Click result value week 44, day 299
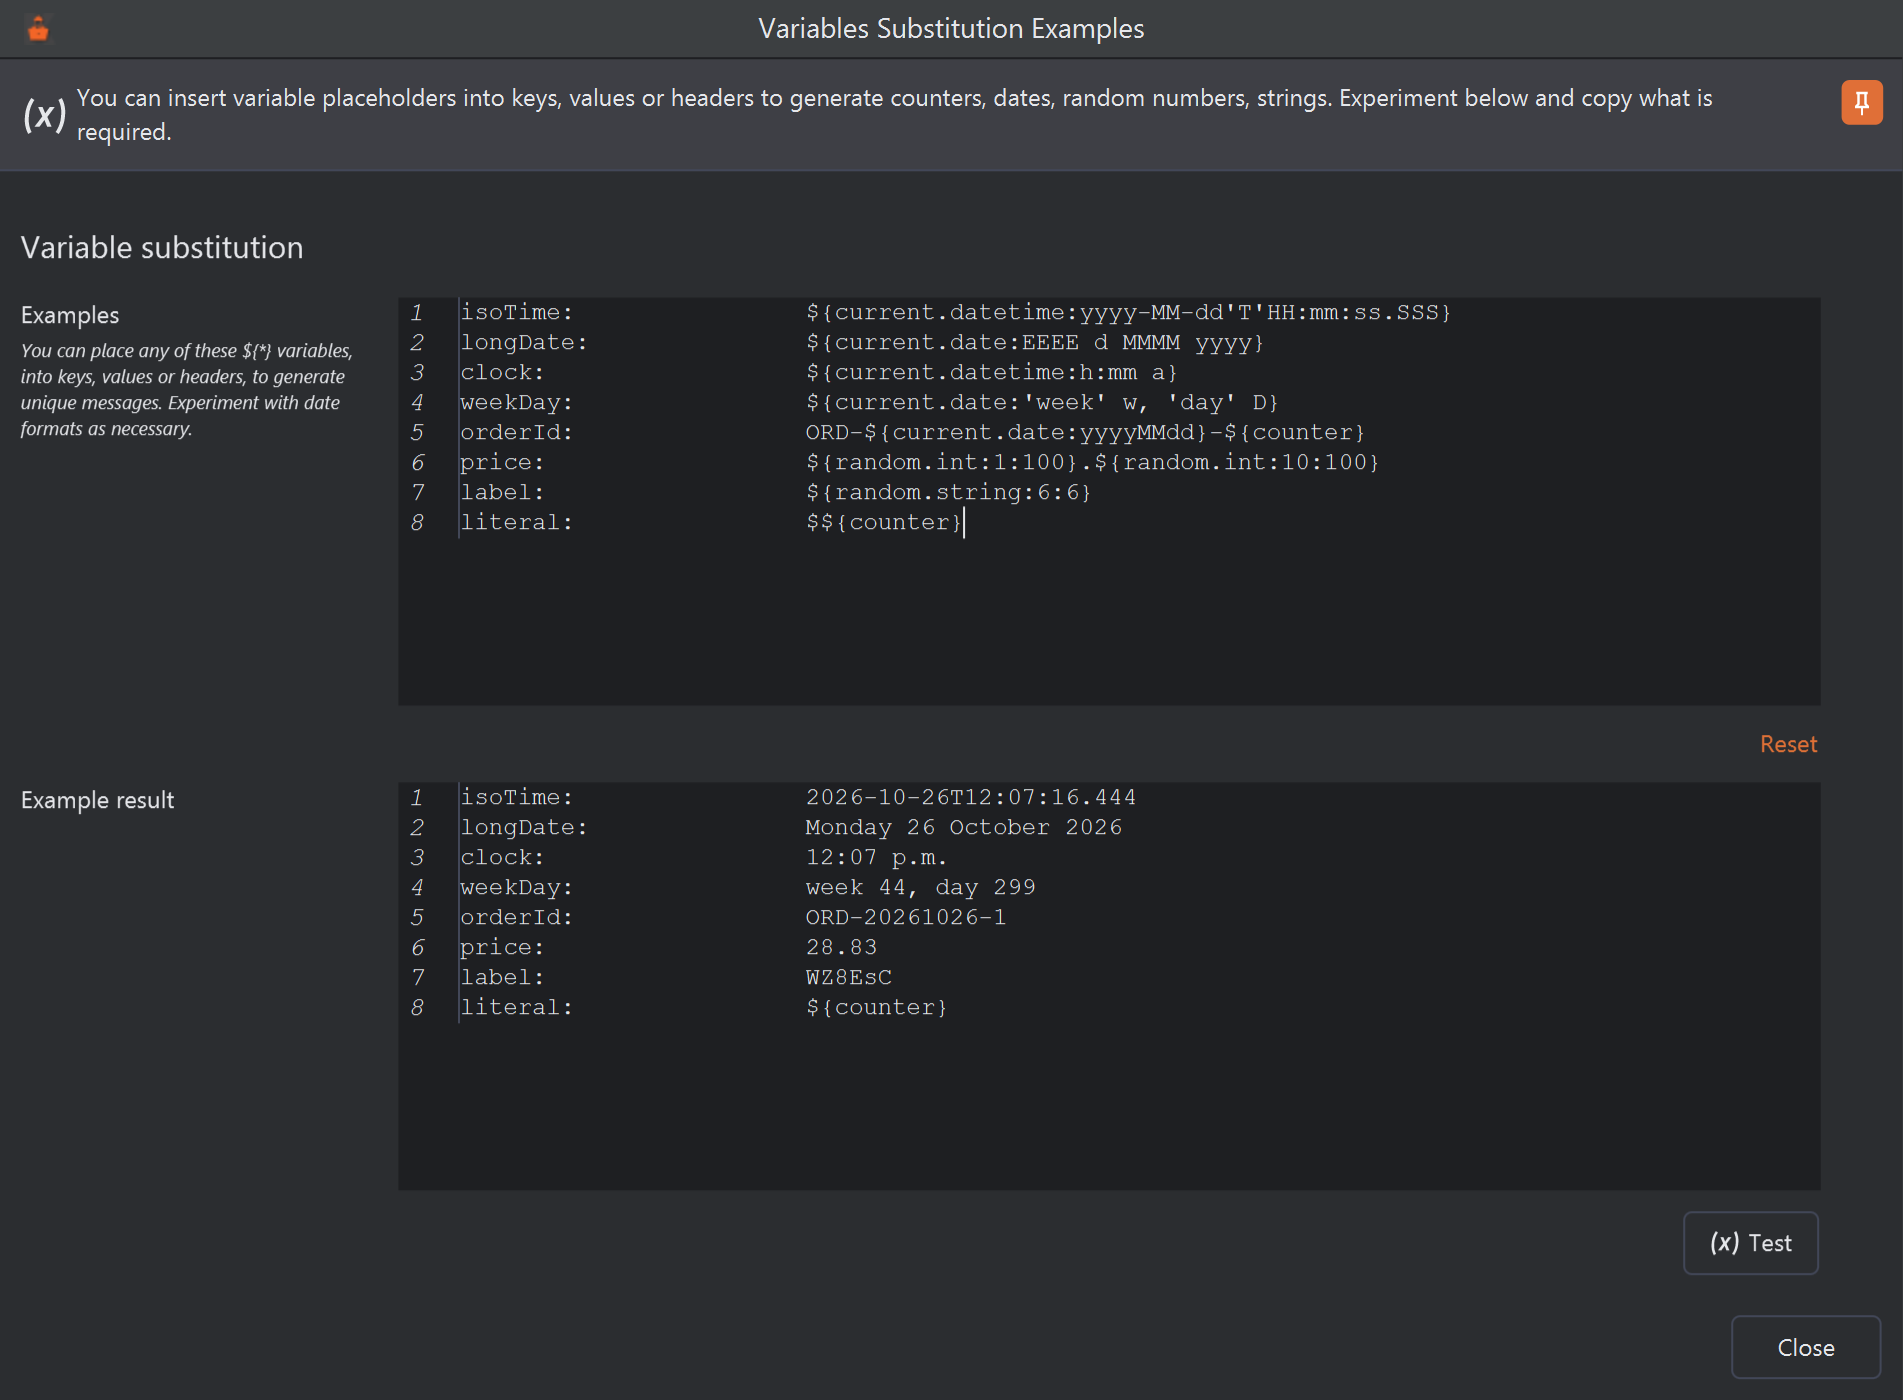1903x1400 pixels. (920, 887)
